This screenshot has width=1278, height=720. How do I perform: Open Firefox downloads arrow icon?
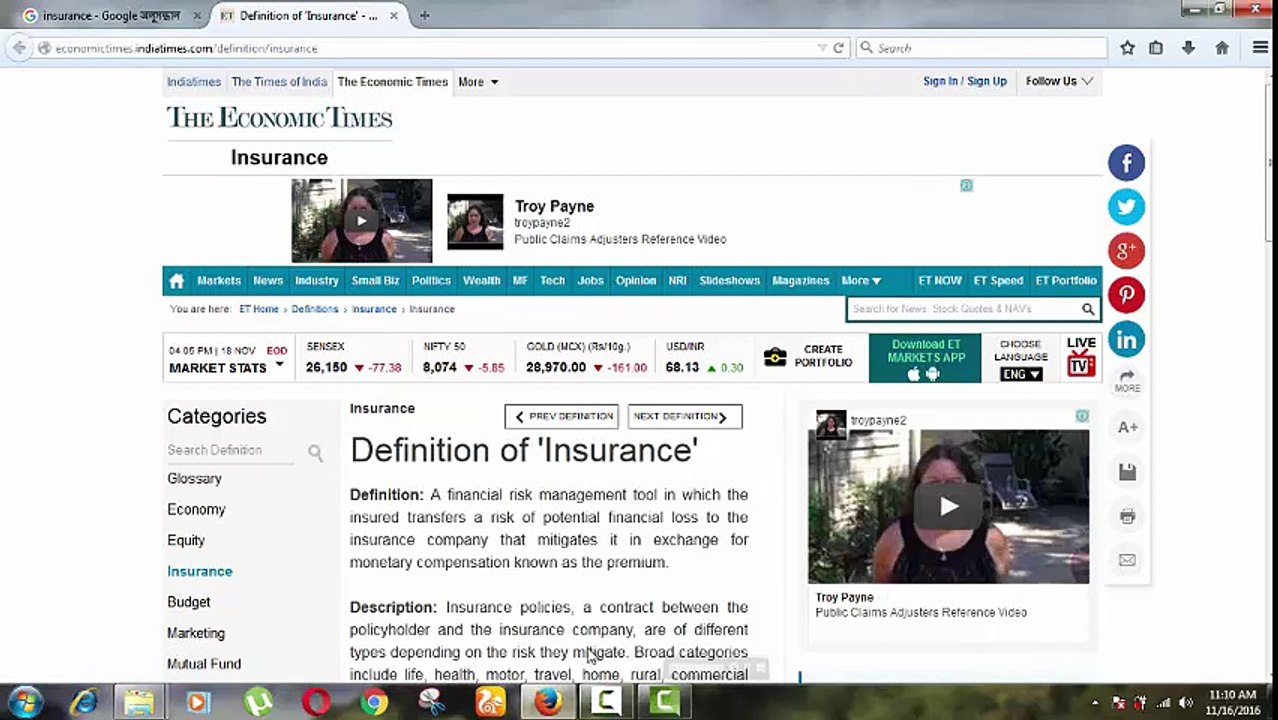(x=1188, y=48)
